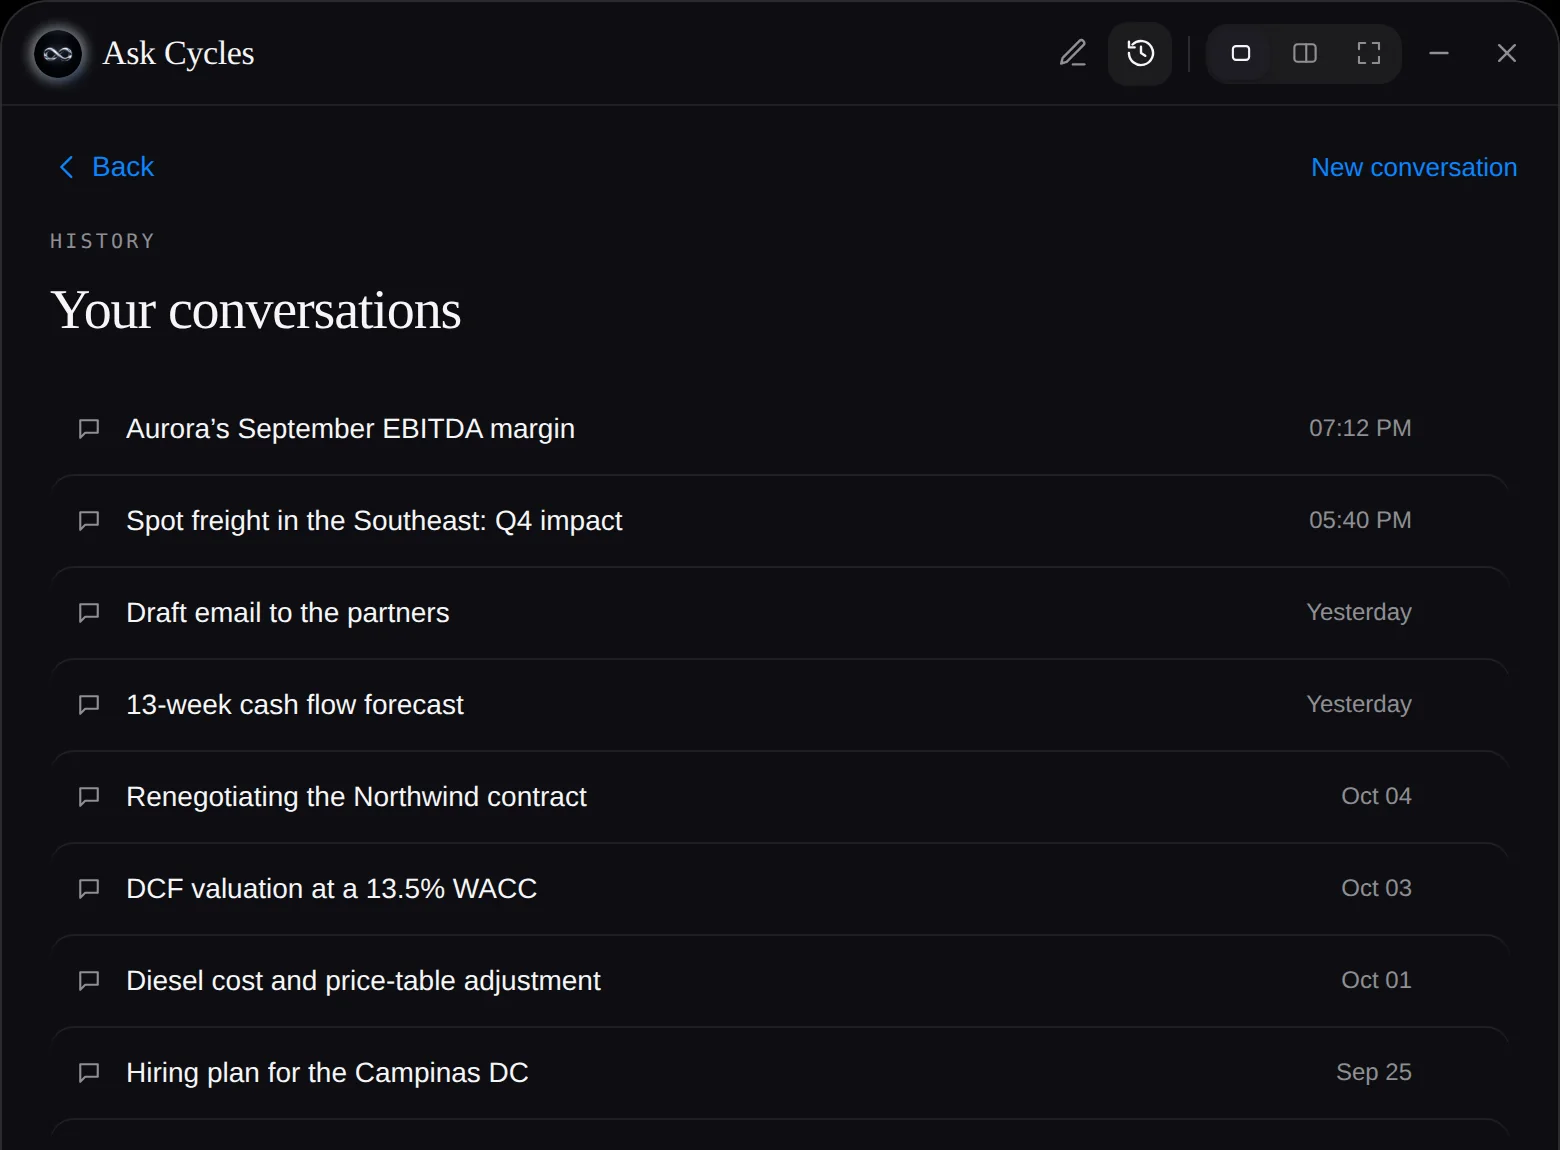Click the 05:40 PM timestamp
This screenshot has width=1560, height=1150.
(x=1360, y=520)
